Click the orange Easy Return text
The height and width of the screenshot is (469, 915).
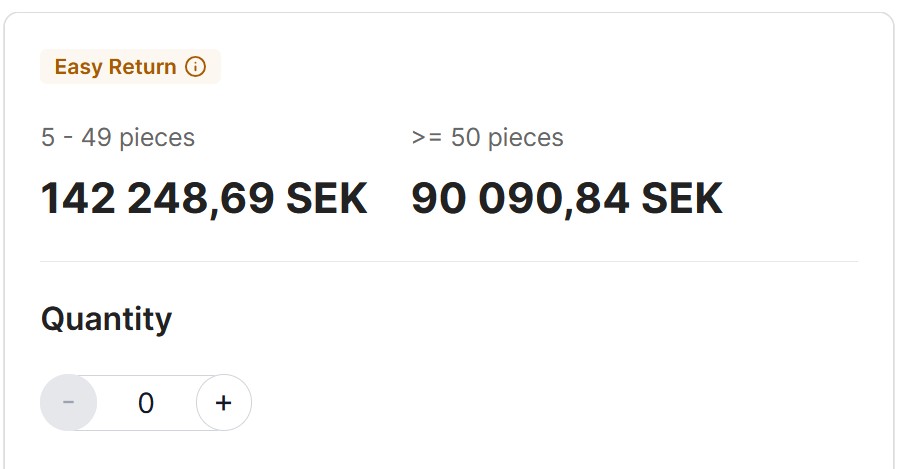(x=115, y=67)
